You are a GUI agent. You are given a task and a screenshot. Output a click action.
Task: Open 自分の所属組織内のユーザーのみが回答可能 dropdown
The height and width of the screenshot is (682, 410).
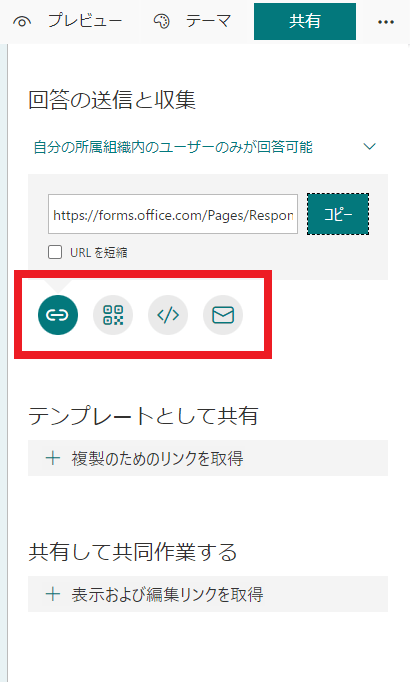[x=204, y=147]
